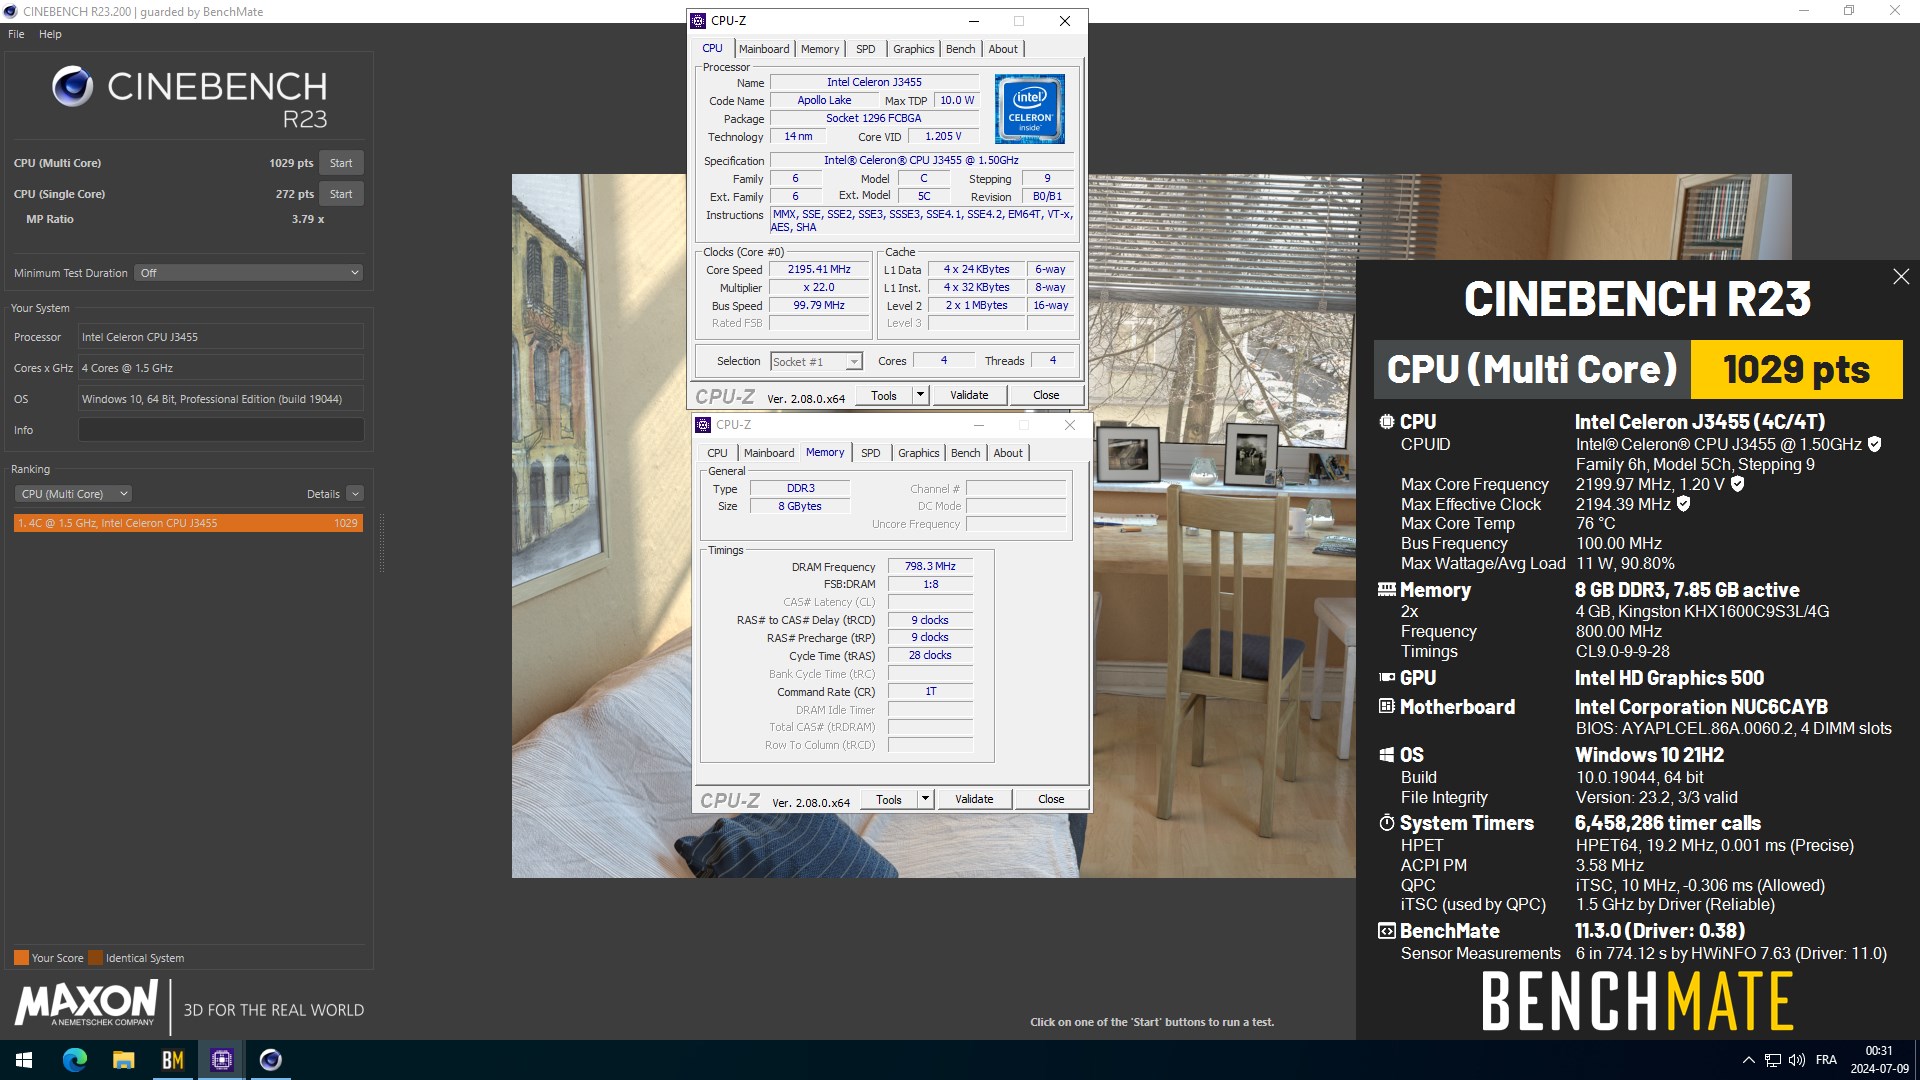1920x1080 pixels.
Task: Click the BenchMate GPU section icon
Action: pyautogui.click(x=1387, y=678)
